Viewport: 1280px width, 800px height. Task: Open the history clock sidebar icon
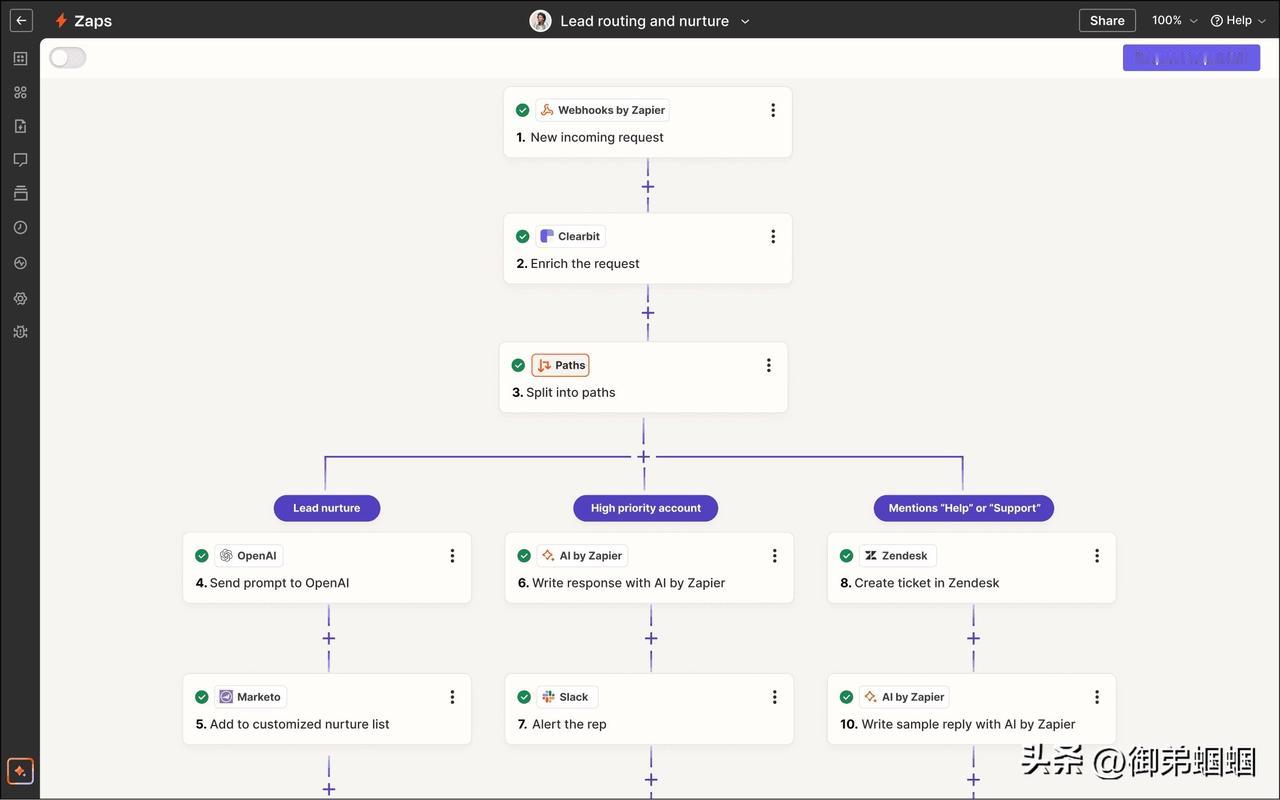coord(20,228)
